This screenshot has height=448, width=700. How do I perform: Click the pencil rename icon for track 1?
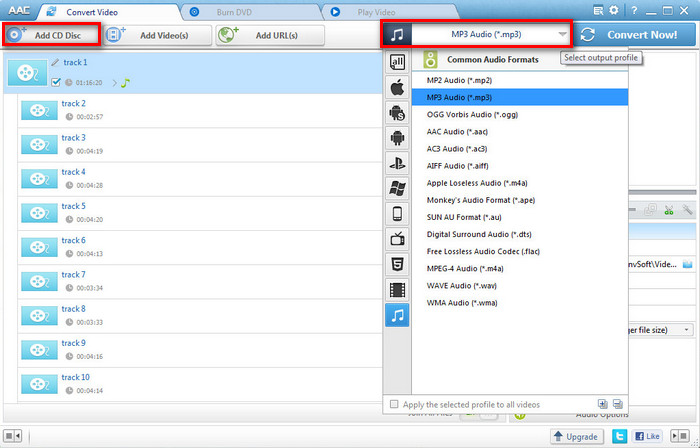click(x=55, y=62)
